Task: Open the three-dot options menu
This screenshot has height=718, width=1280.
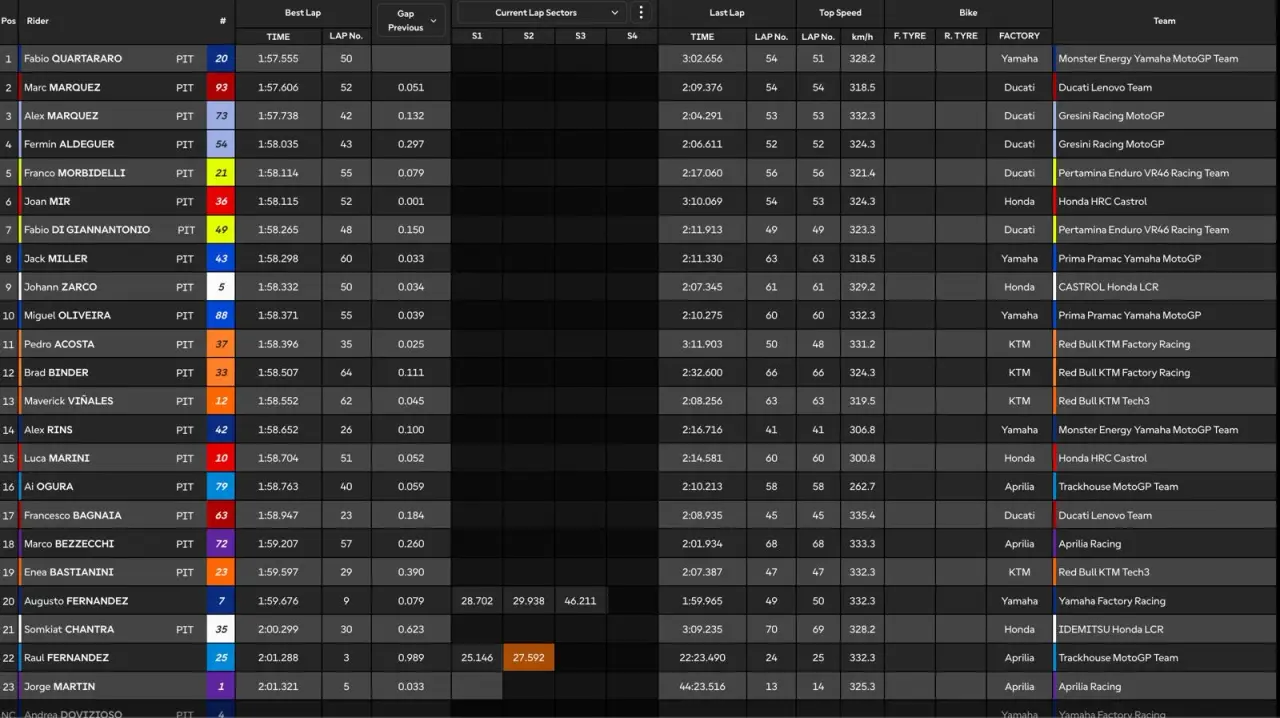Action: point(641,13)
